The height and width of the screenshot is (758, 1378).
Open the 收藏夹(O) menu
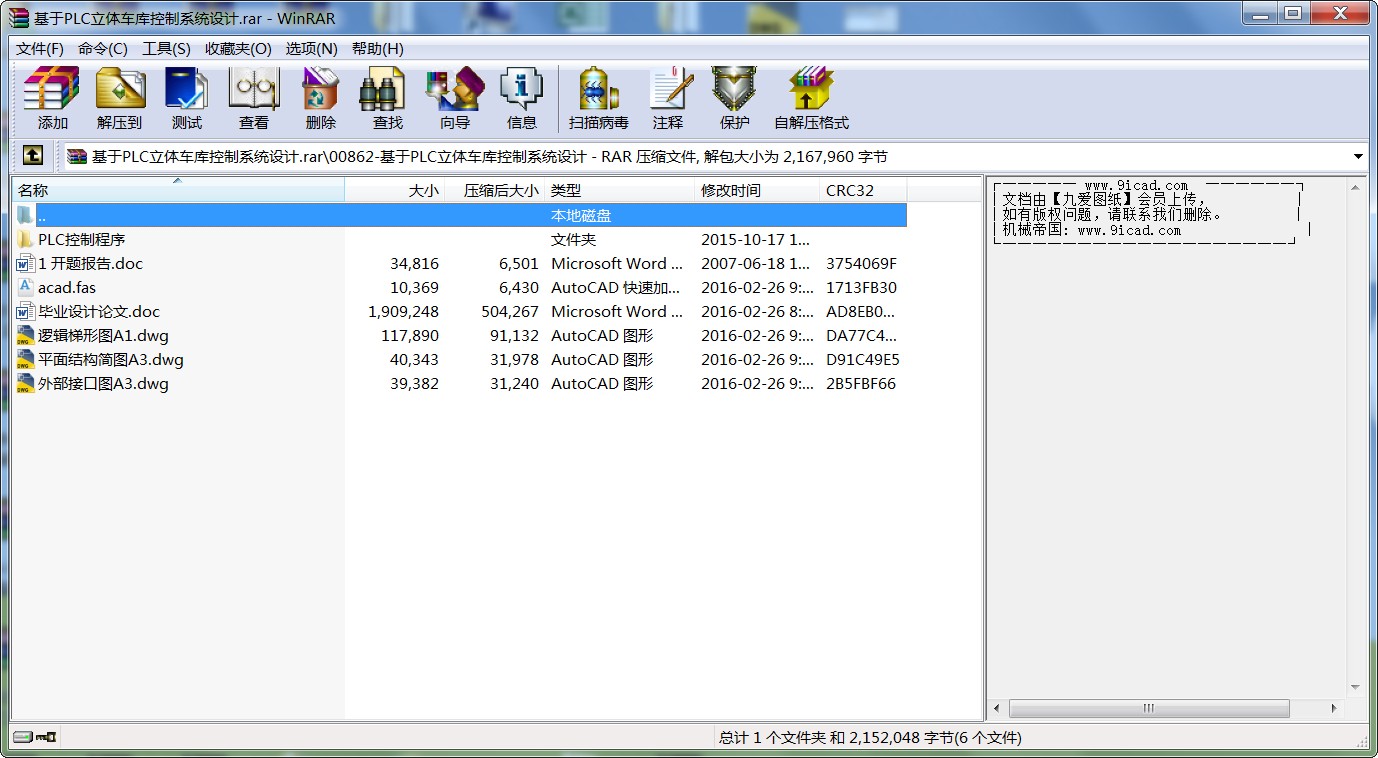[x=238, y=48]
